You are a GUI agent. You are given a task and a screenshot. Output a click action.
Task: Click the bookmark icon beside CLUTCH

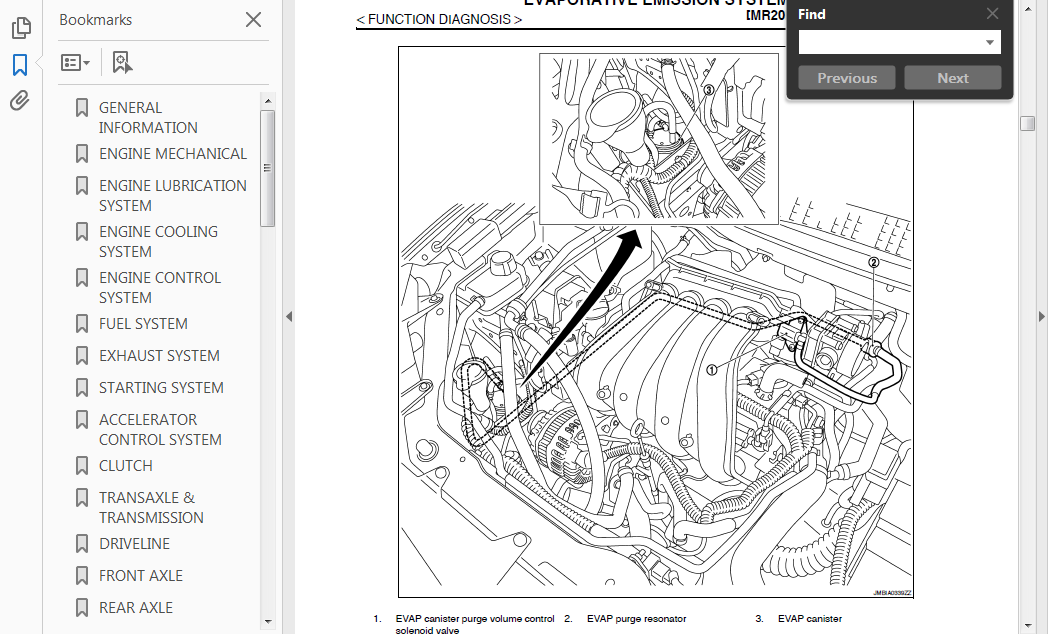pos(82,466)
